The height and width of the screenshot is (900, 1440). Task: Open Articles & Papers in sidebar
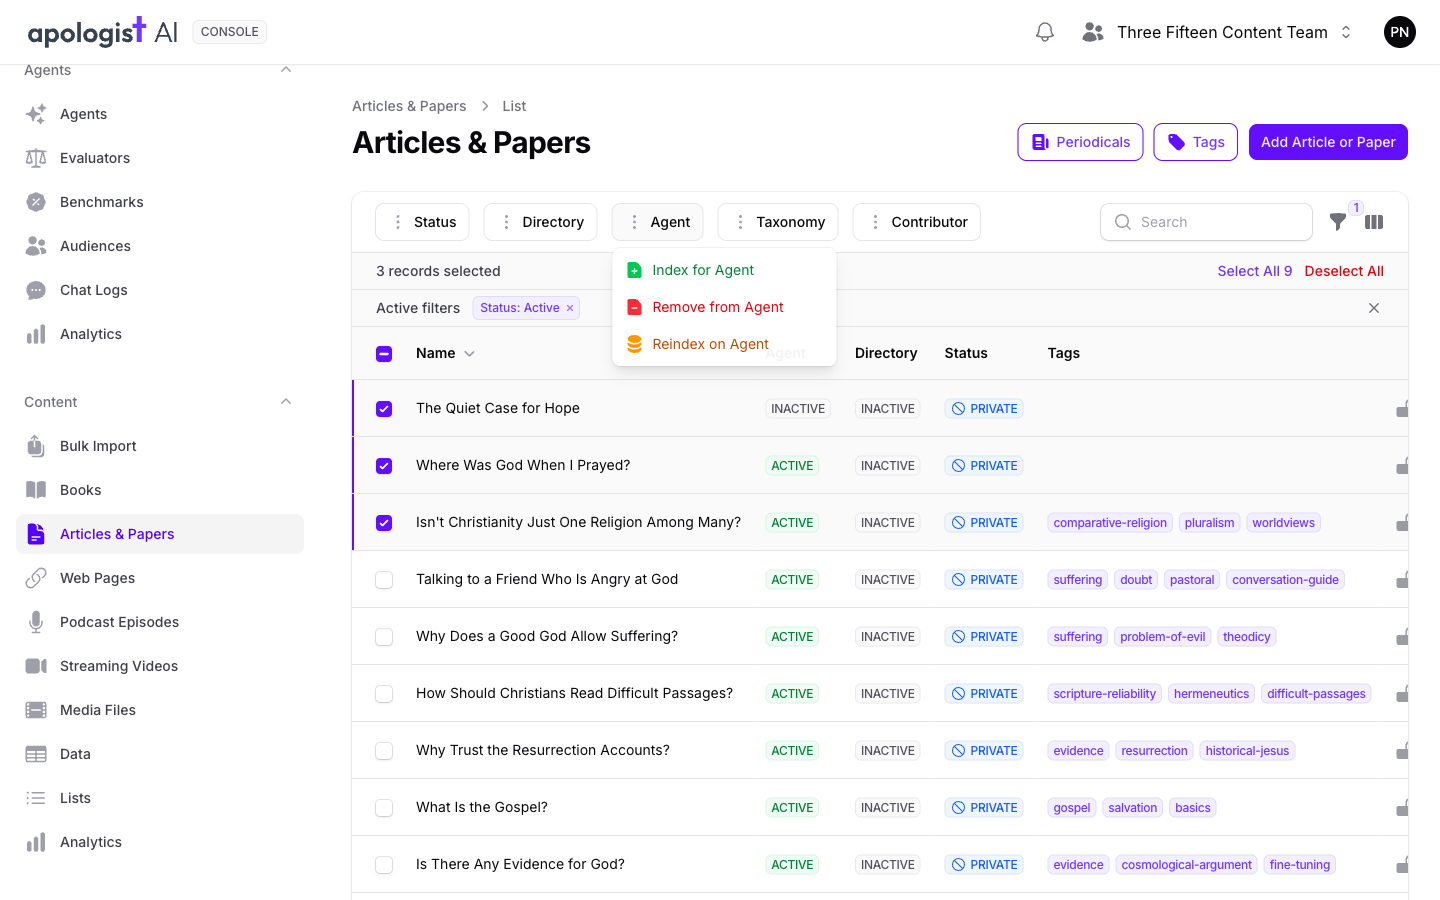pos(160,534)
